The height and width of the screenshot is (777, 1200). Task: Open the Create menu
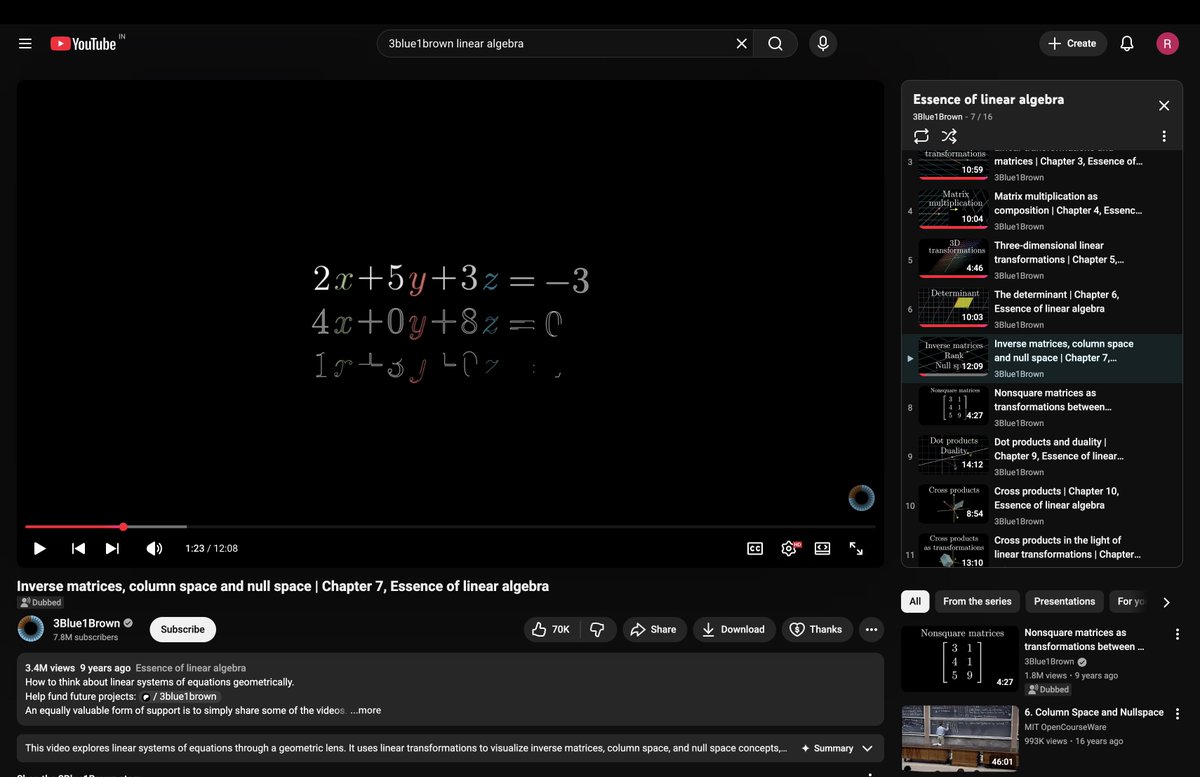click(1073, 44)
